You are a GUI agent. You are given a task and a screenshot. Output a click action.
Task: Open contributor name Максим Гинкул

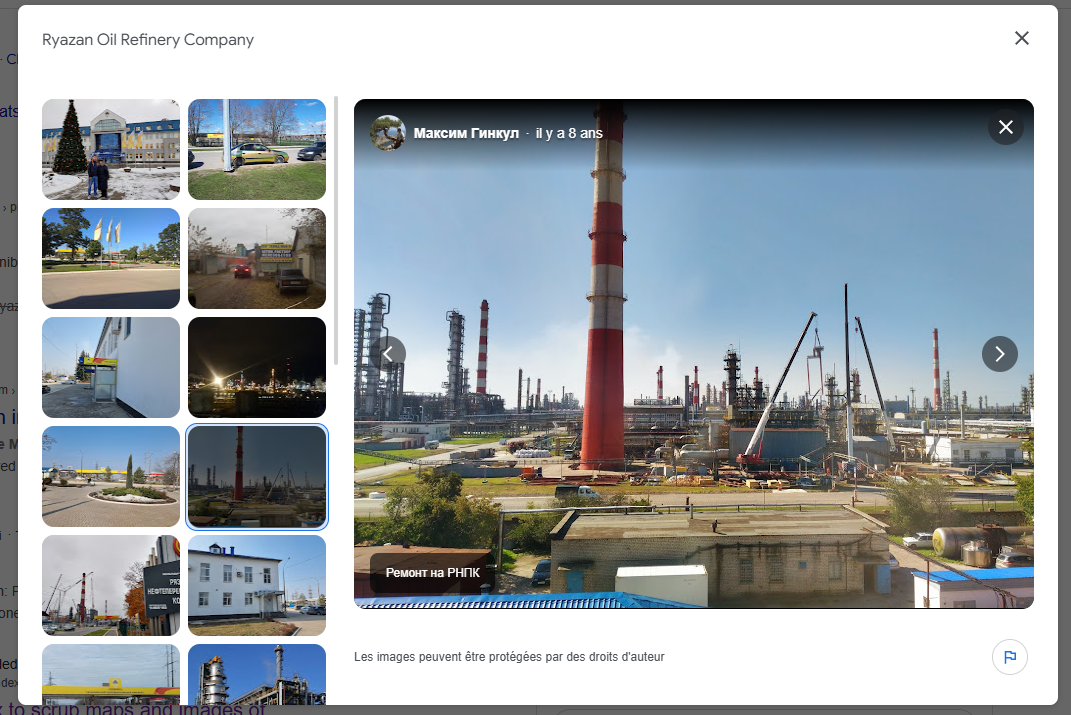466,133
